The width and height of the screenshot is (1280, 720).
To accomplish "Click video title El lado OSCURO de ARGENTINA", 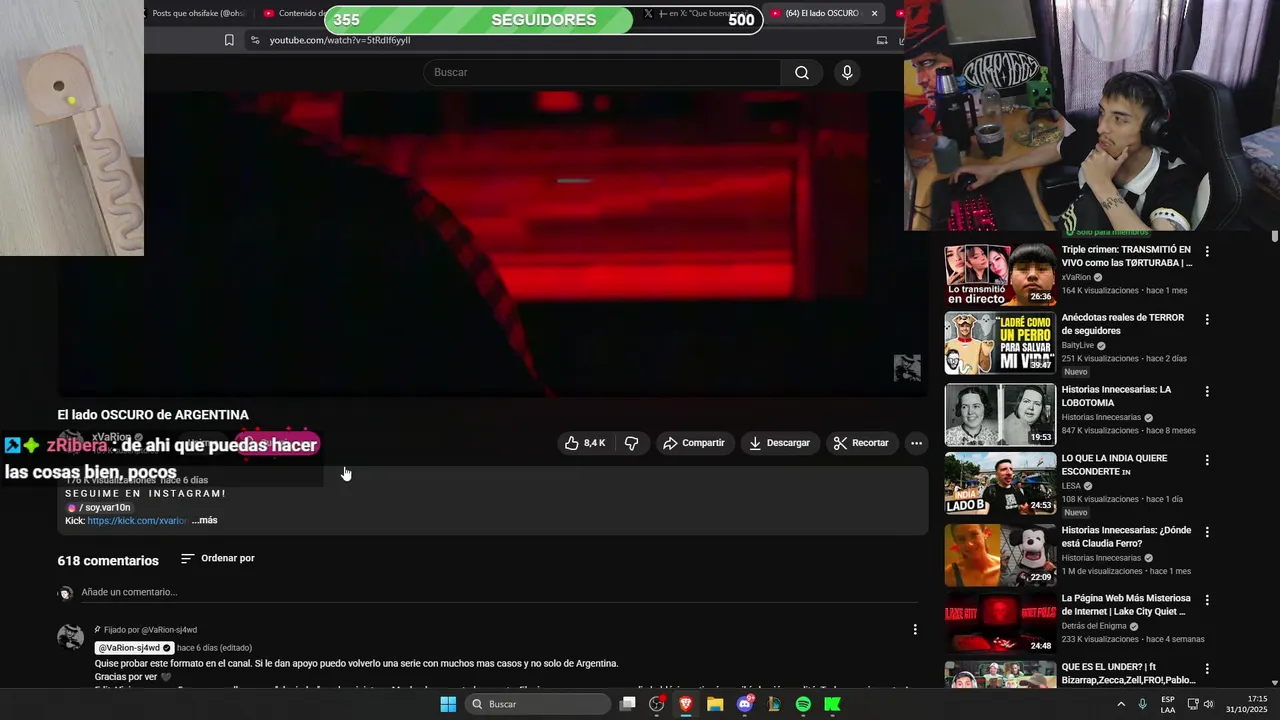I will (153, 415).
